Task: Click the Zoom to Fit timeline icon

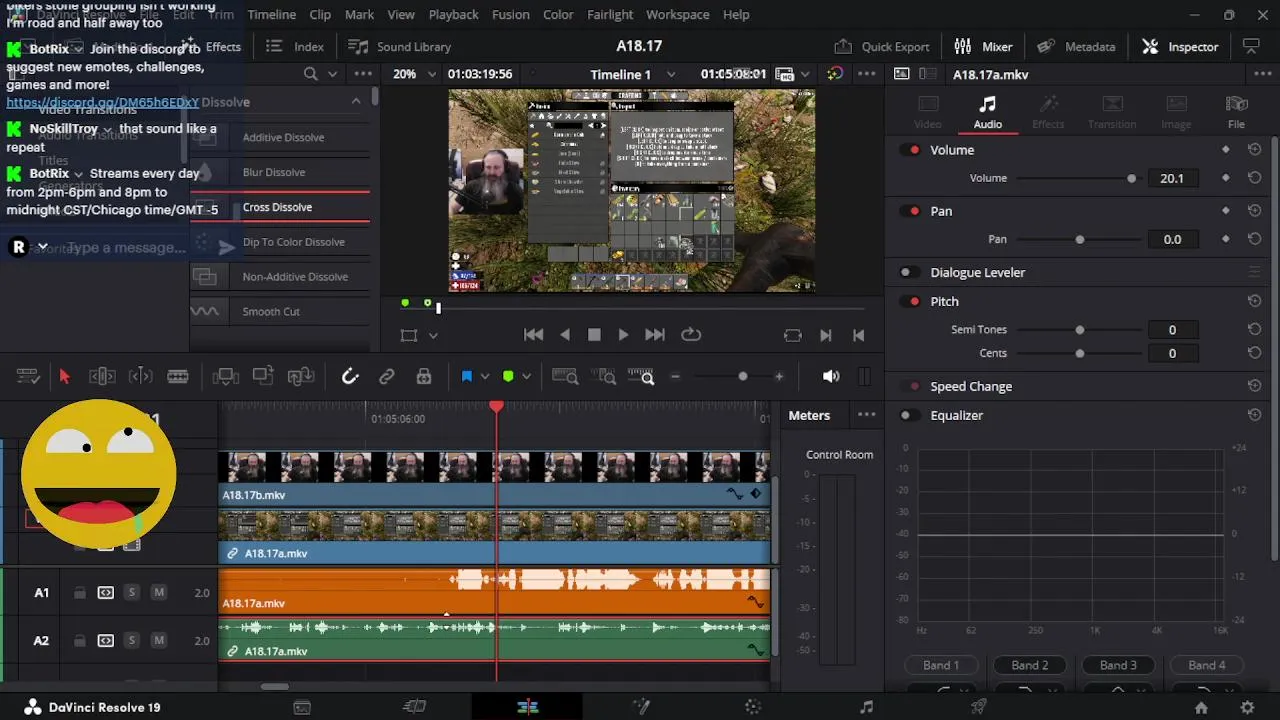Action: pos(565,376)
